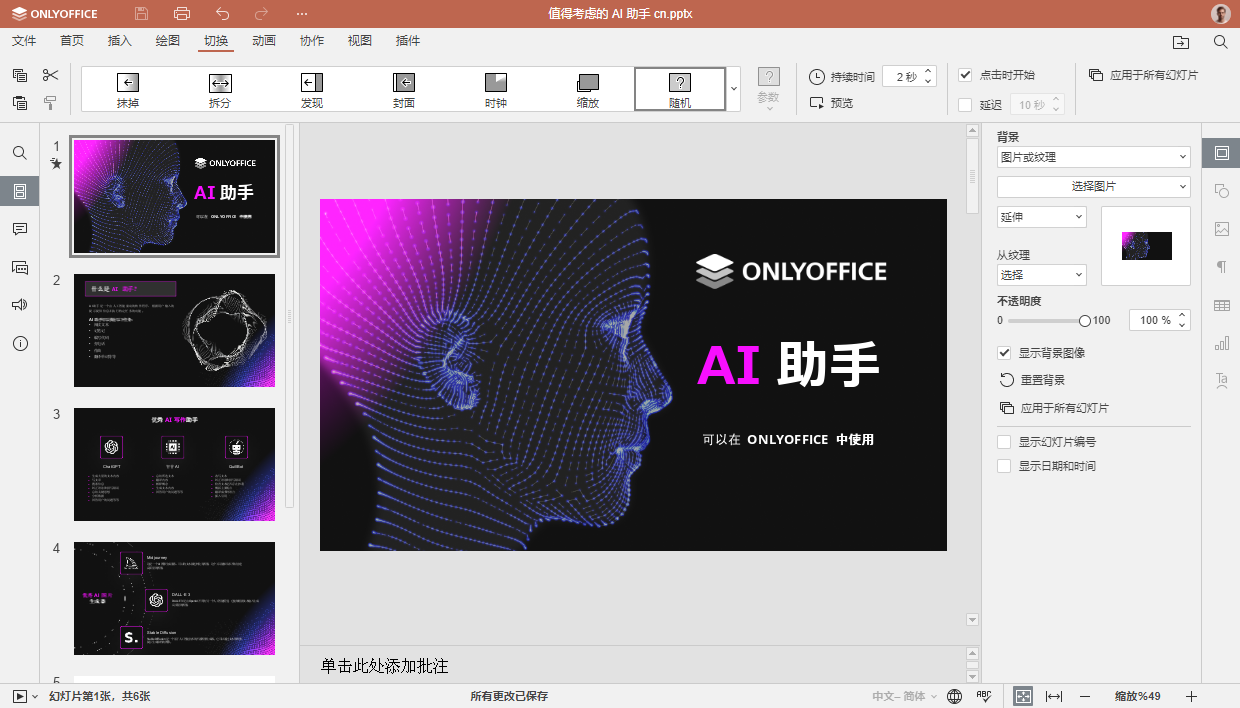Open the feedback speaker icon in left sidebar
This screenshot has height=708, width=1240.
(x=20, y=305)
